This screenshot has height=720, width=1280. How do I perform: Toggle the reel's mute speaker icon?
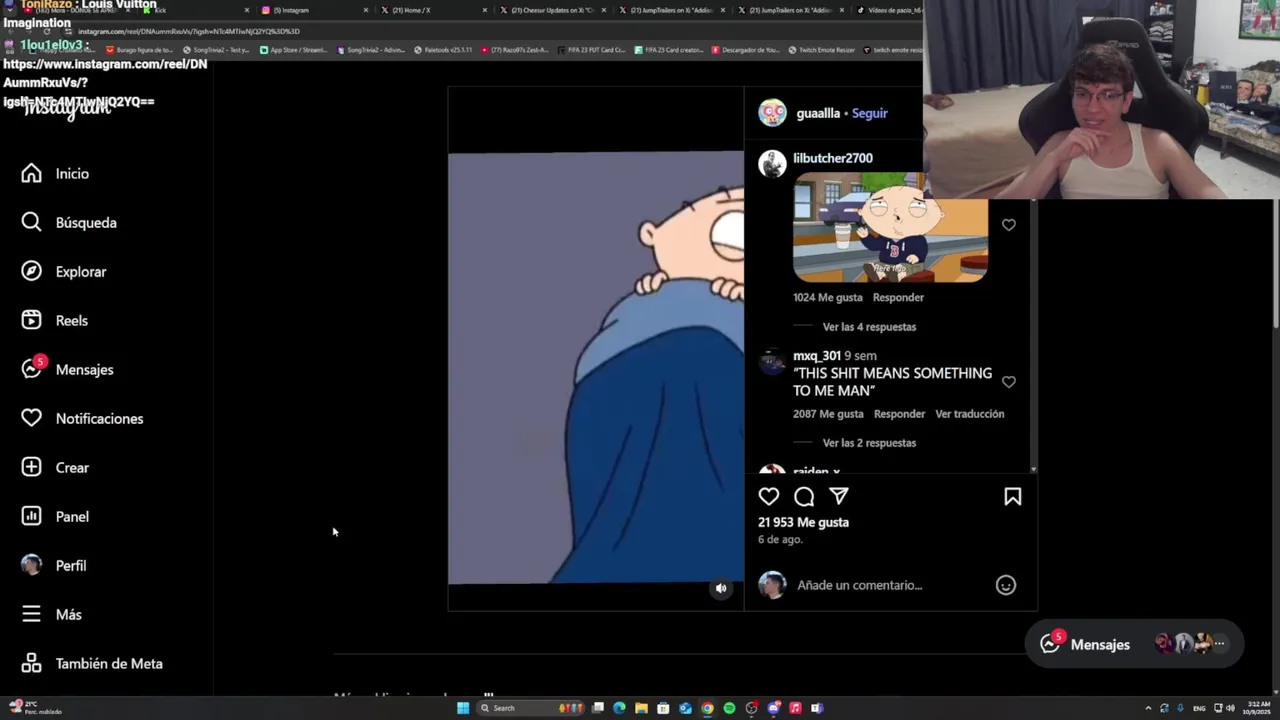(x=721, y=589)
